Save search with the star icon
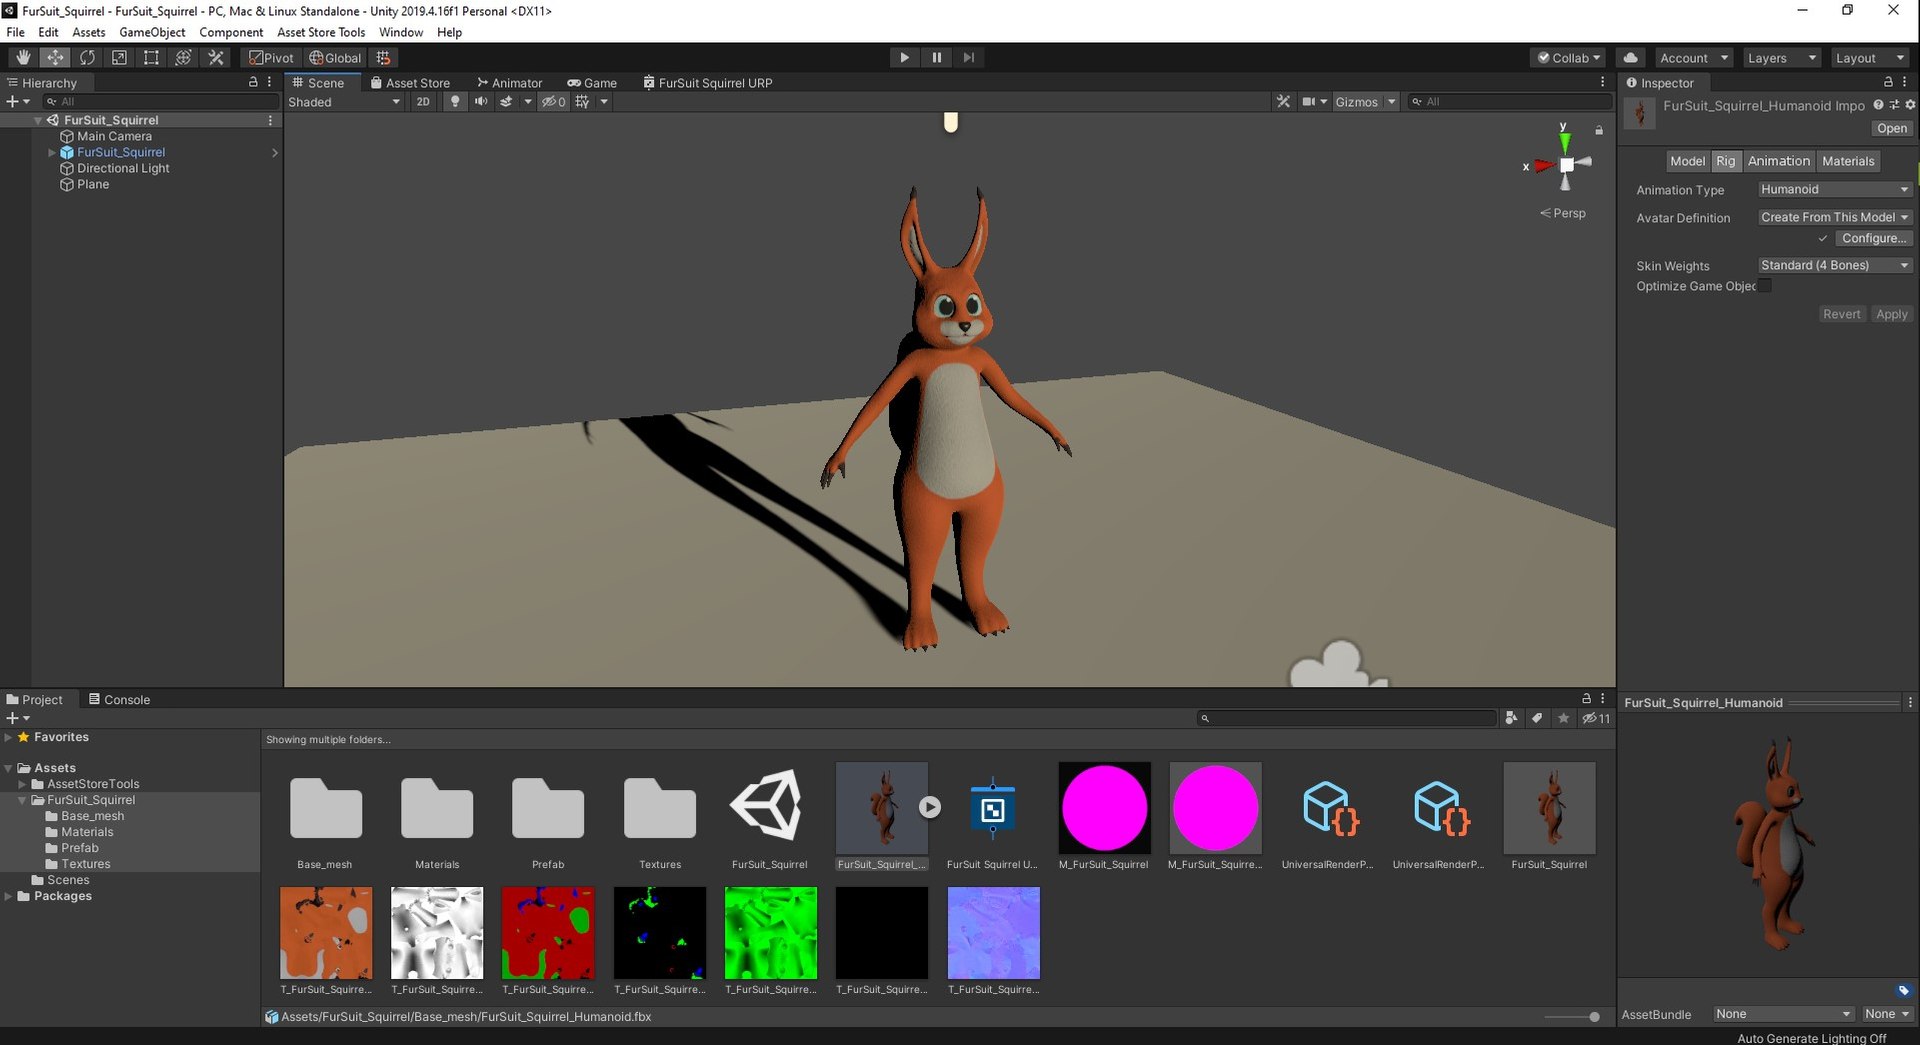The height and width of the screenshot is (1045, 1920). [1563, 718]
